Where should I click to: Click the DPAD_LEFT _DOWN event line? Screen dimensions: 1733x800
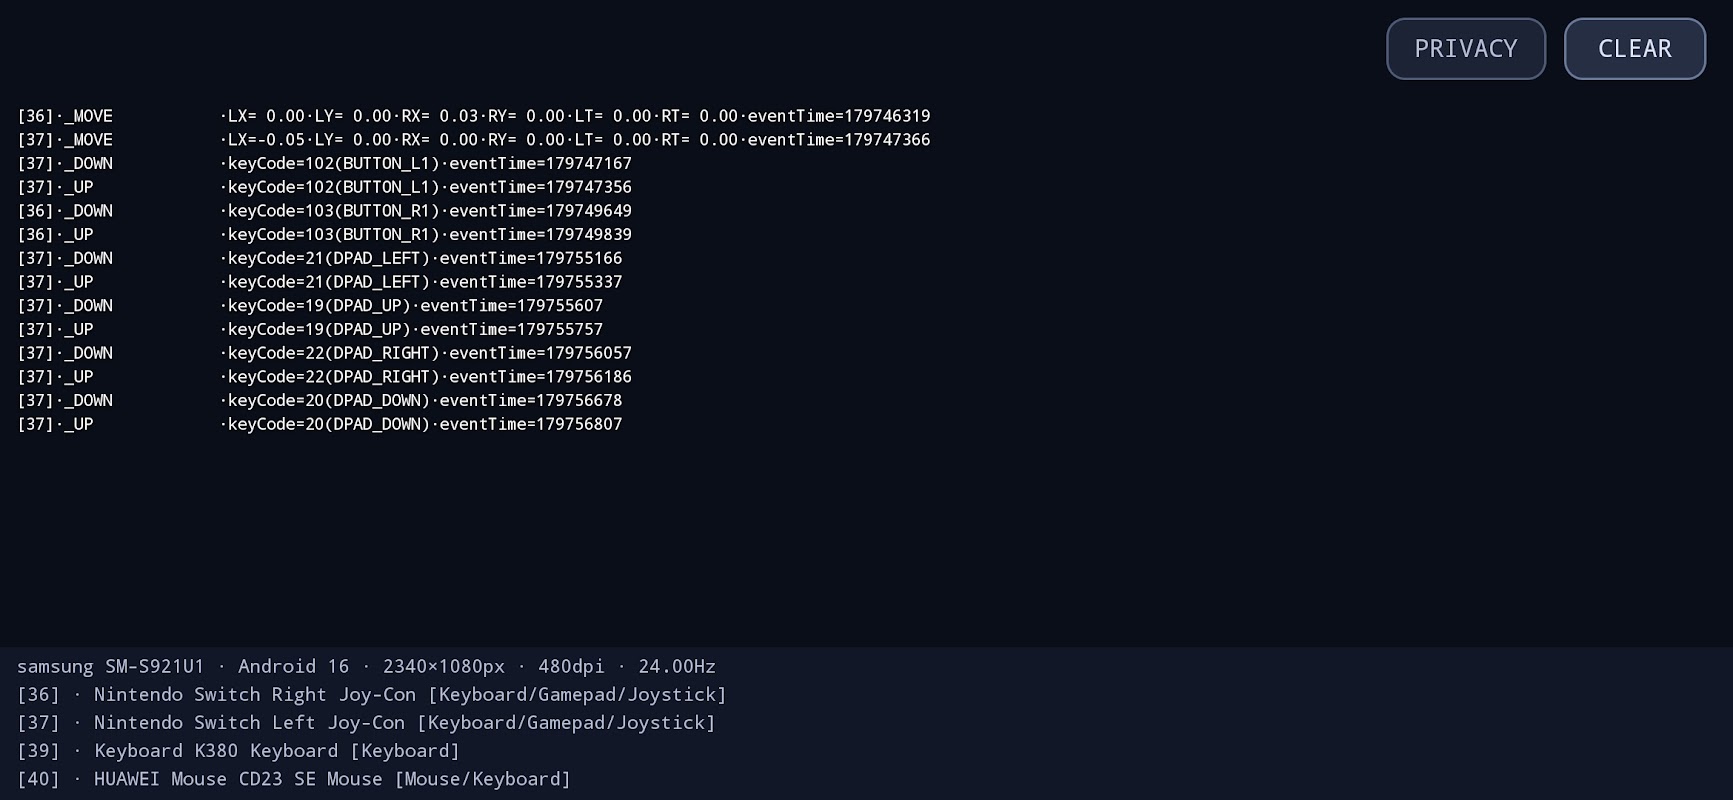coord(320,258)
